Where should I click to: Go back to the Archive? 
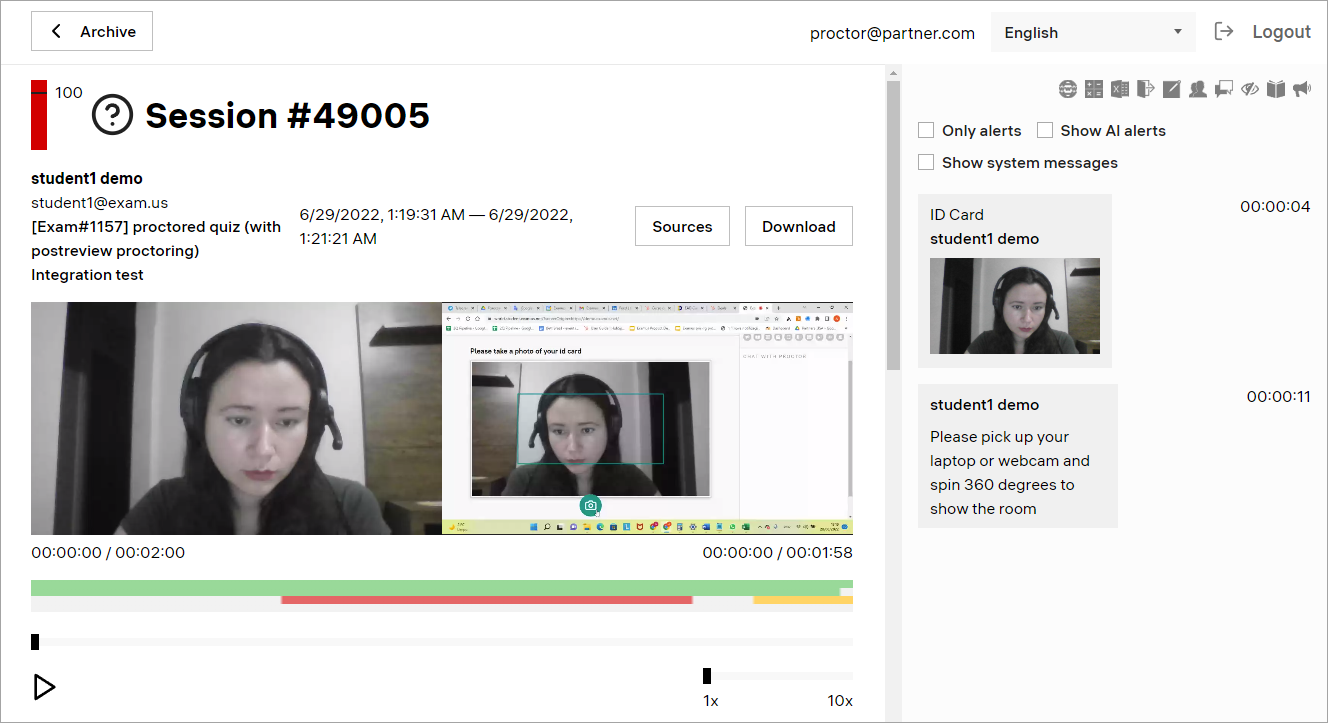(x=92, y=32)
